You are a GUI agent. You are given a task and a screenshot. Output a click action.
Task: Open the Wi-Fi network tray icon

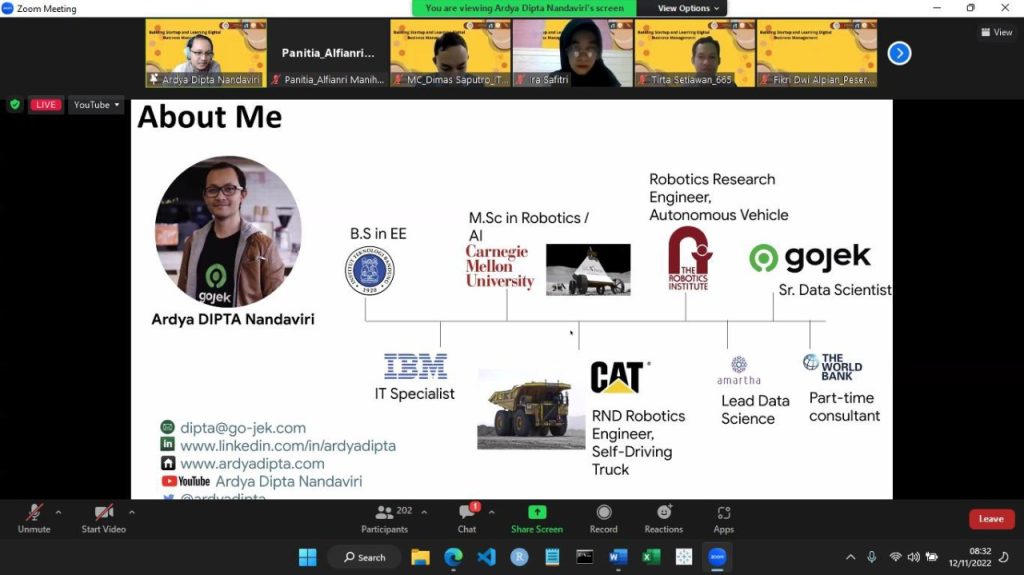coord(895,557)
